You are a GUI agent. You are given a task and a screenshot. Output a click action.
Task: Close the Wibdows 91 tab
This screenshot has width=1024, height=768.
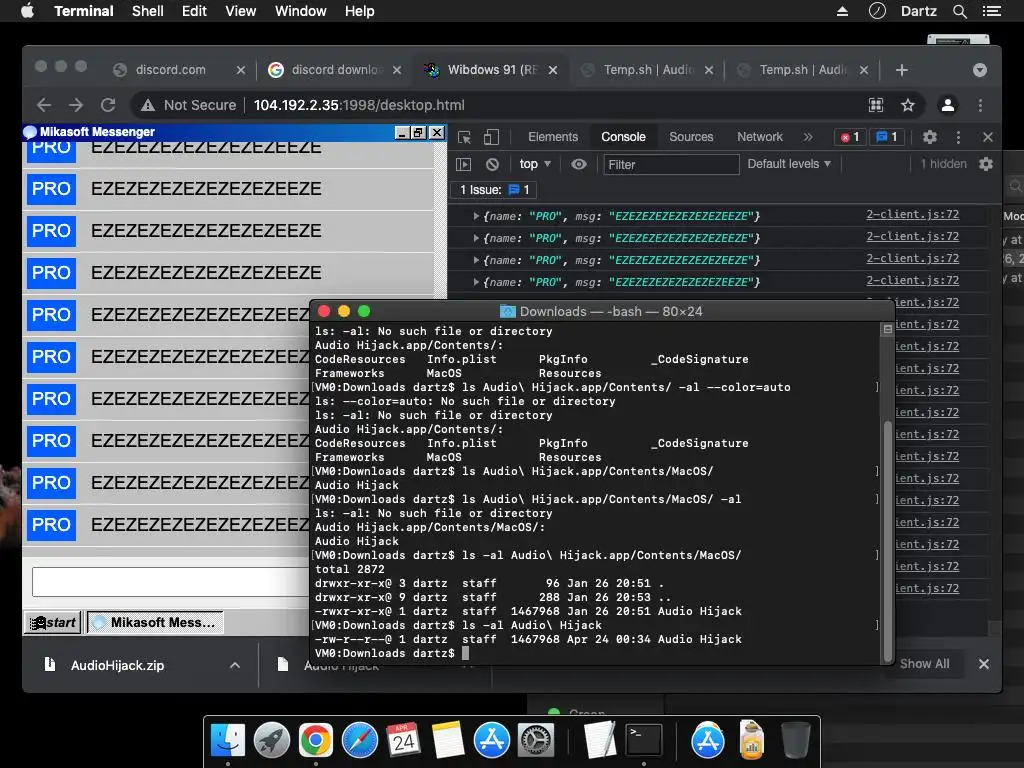point(552,70)
